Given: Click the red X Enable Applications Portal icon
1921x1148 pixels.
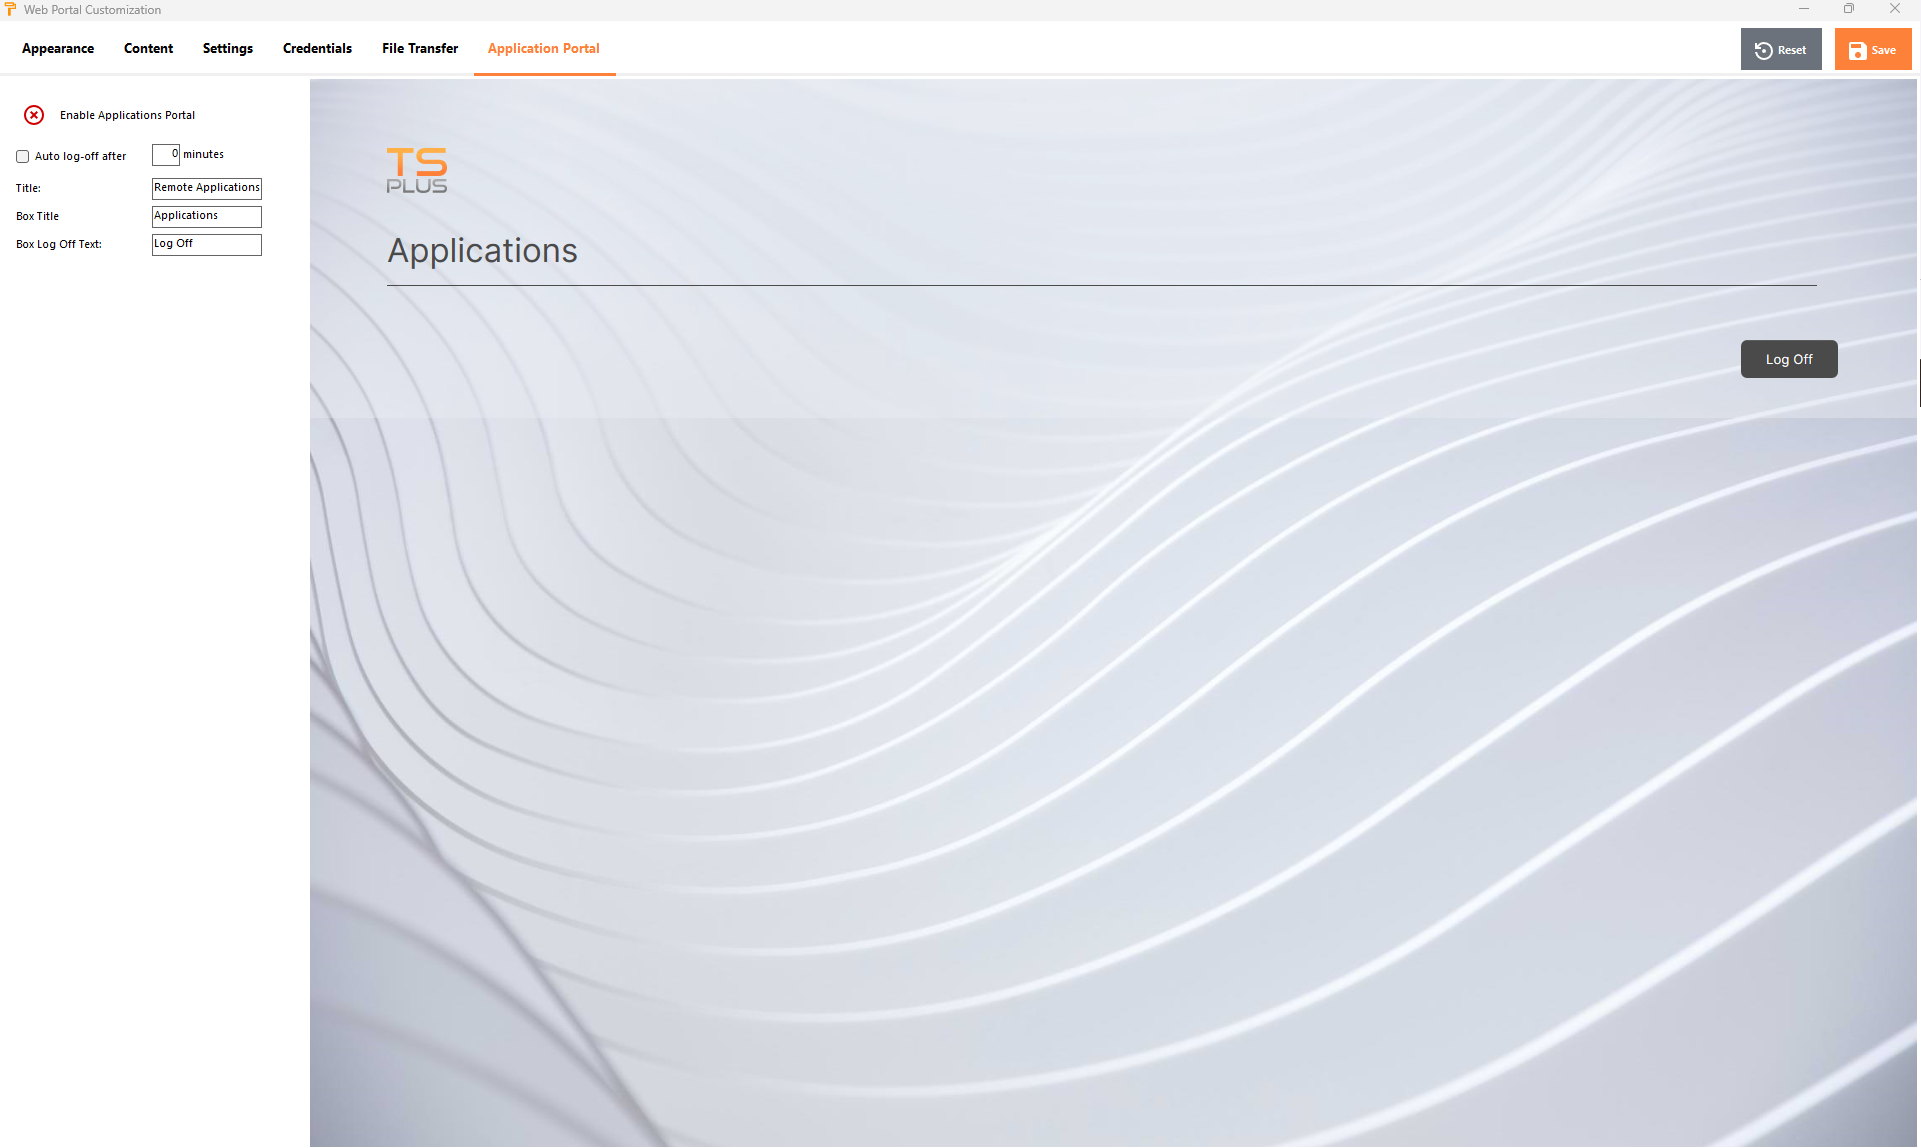Looking at the screenshot, I should (33, 115).
